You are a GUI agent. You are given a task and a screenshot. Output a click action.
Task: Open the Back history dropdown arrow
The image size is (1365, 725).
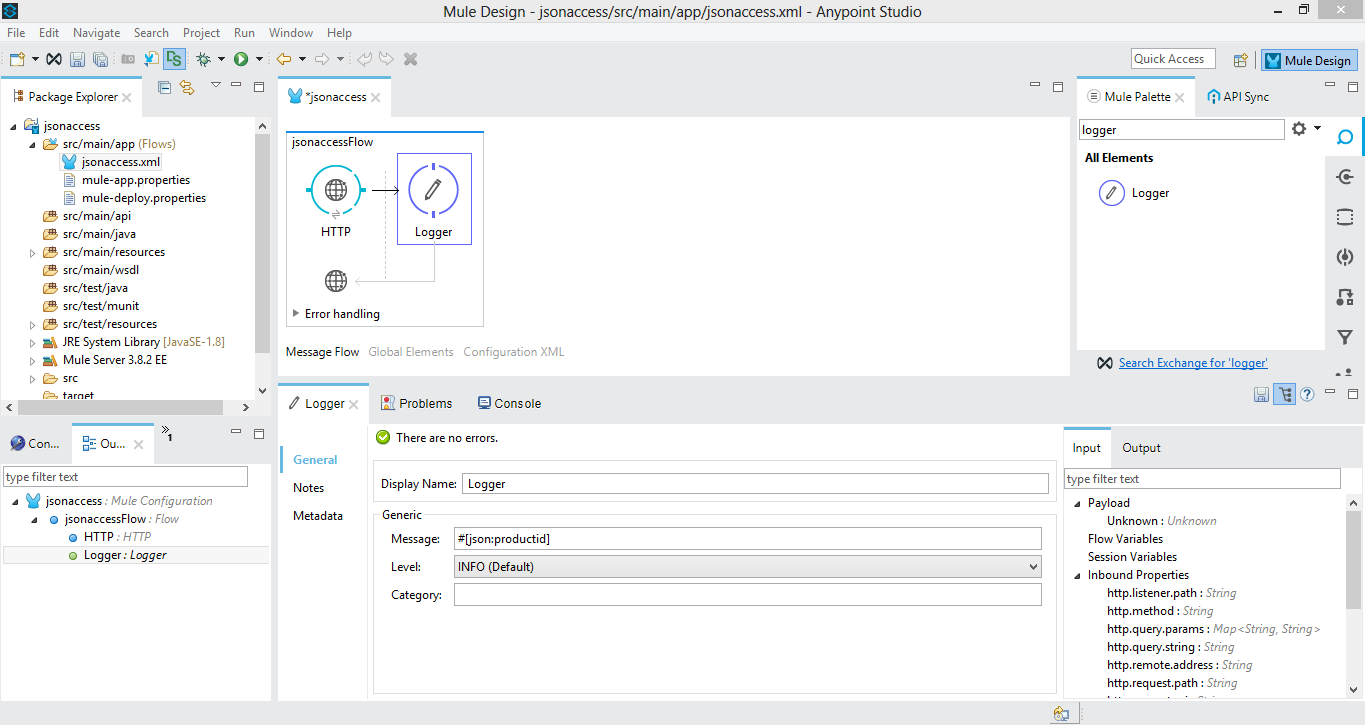[302, 60]
